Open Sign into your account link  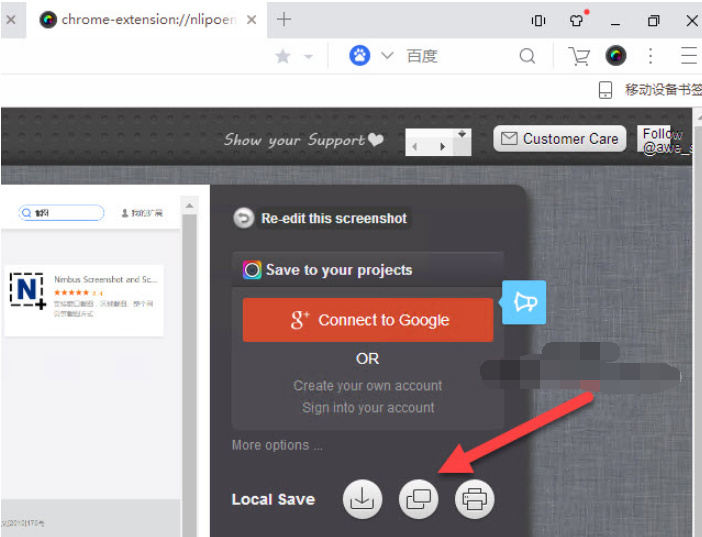pyautogui.click(x=368, y=408)
